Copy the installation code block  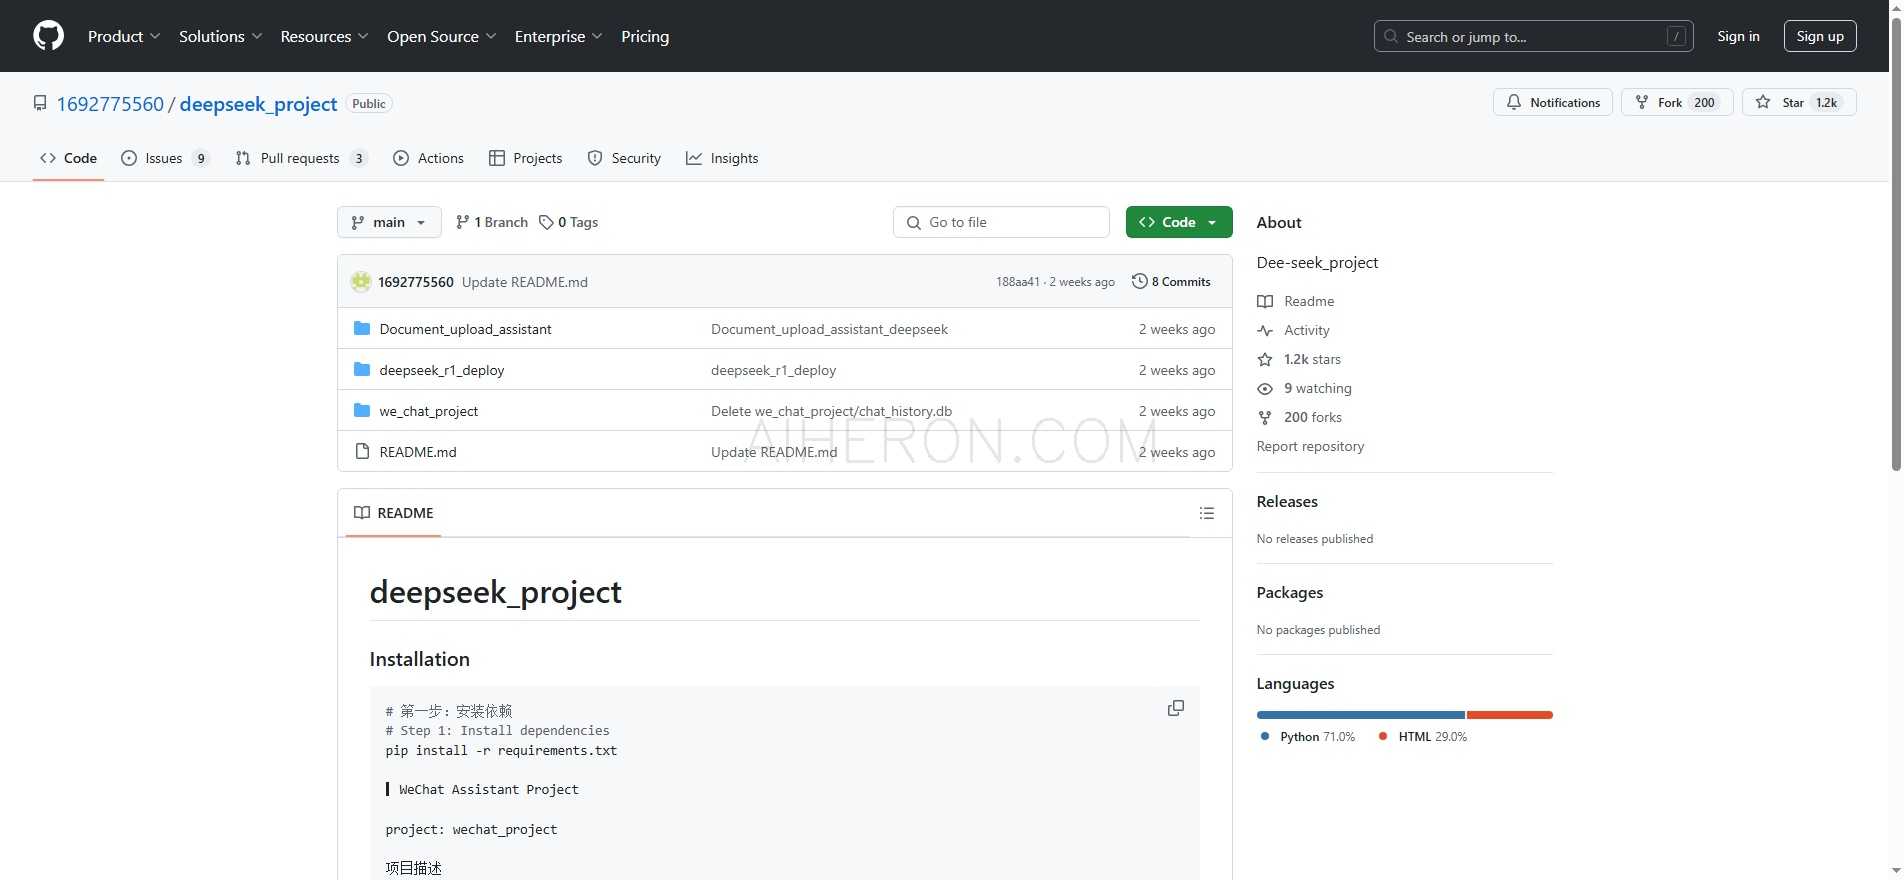coord(1175,708)
